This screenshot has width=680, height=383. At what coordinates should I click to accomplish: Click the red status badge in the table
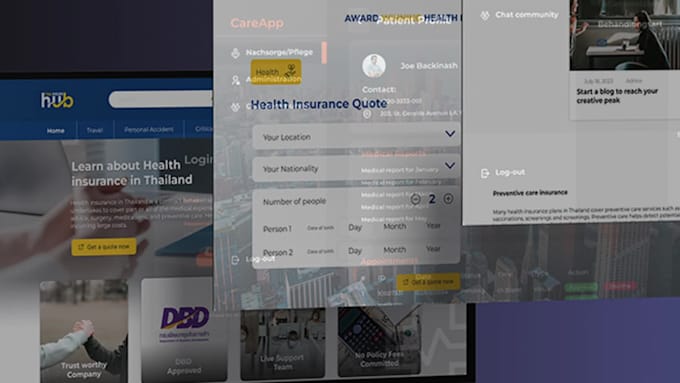621,286
